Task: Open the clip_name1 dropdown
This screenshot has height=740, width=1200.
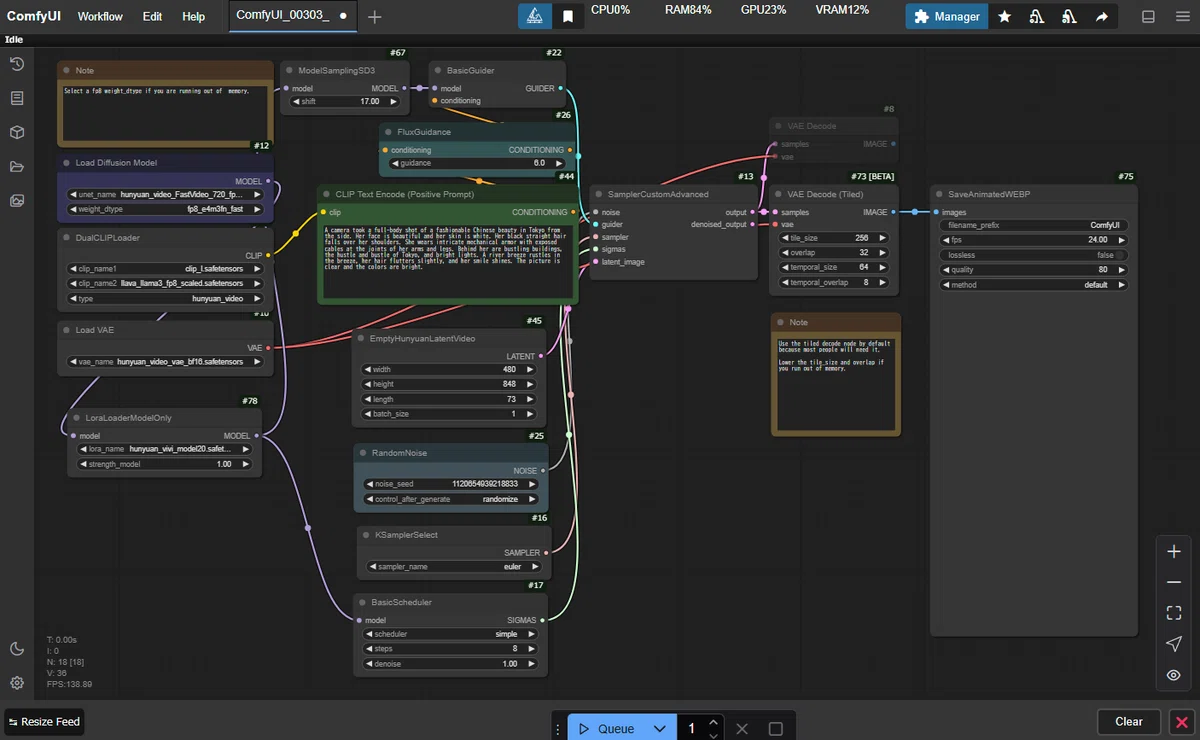Action: point(166,269)
